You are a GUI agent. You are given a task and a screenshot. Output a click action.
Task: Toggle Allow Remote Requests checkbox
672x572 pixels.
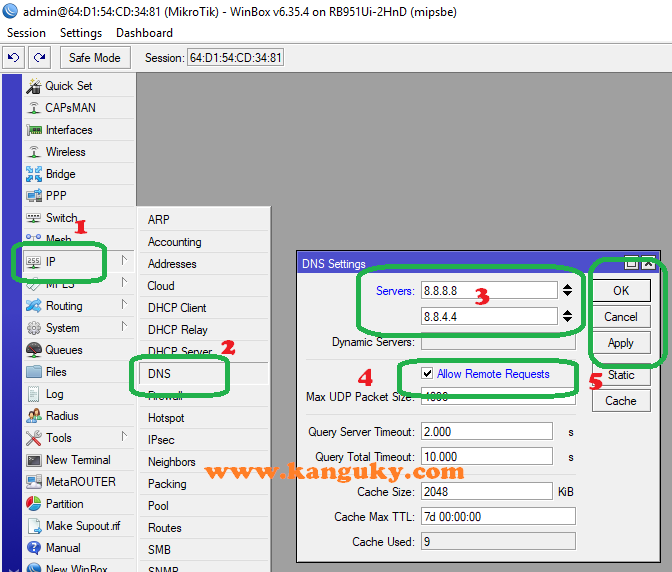[427, 373]
